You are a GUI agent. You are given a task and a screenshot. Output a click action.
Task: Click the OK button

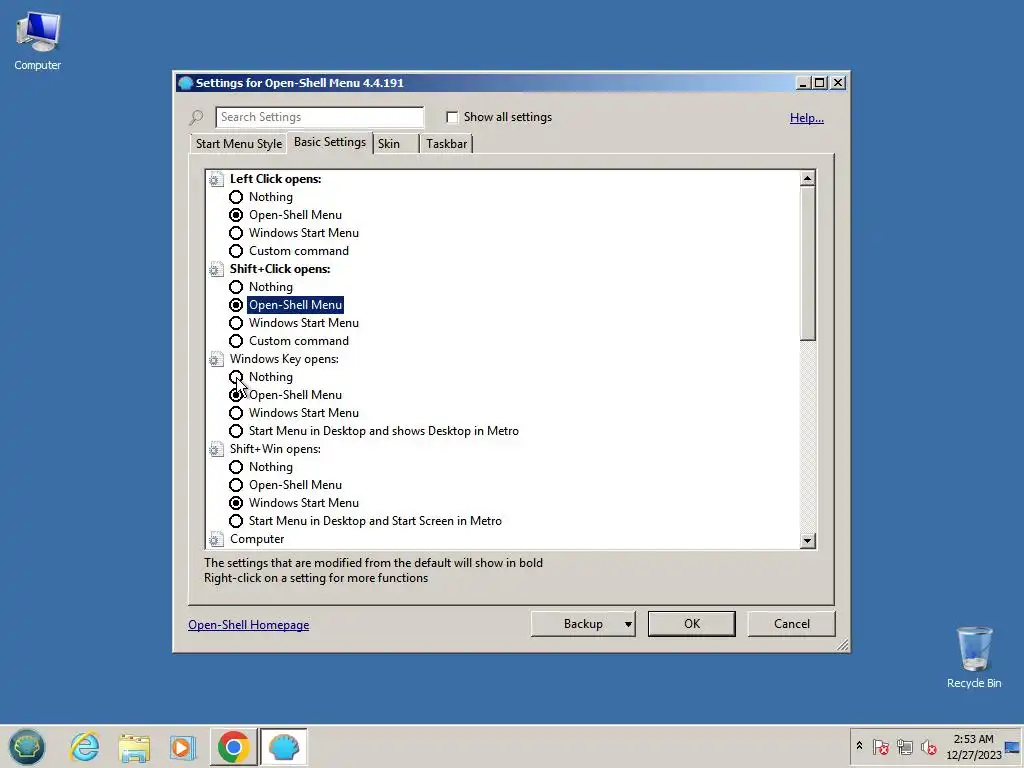pos(692,624)
